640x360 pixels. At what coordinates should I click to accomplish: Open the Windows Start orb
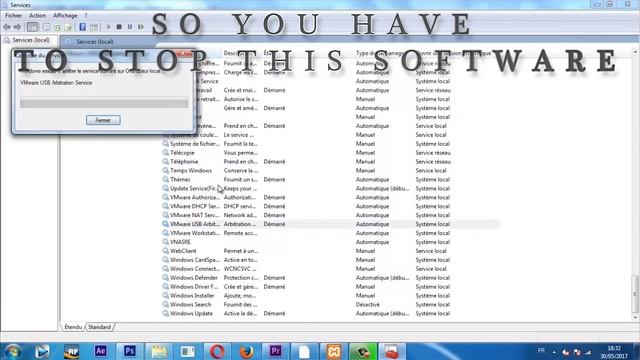click(x=13, y=351)
